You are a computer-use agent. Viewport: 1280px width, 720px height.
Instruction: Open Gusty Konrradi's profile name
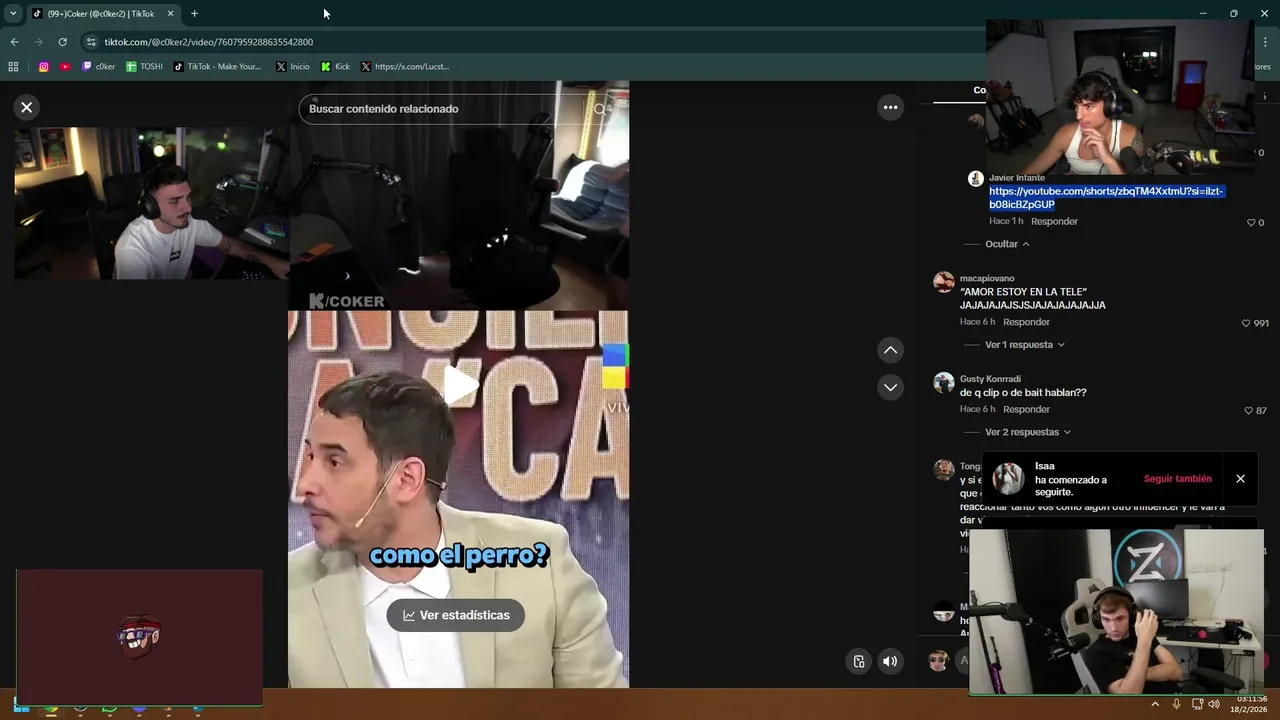coord(990,379)
